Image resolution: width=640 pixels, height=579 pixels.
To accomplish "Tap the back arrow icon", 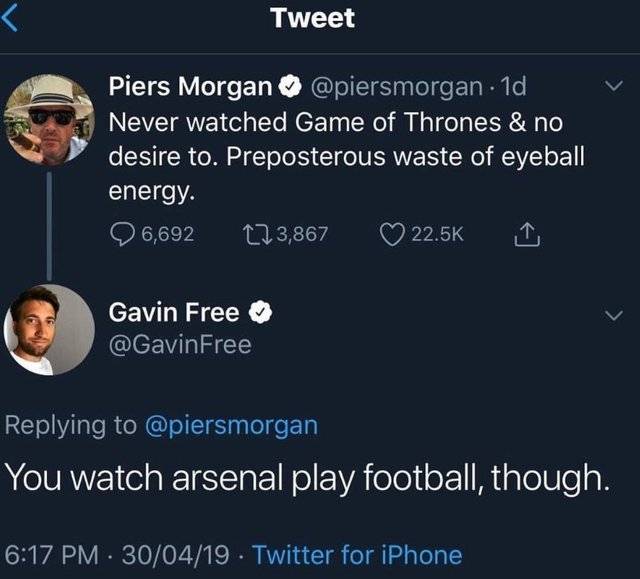I will 10,20.
